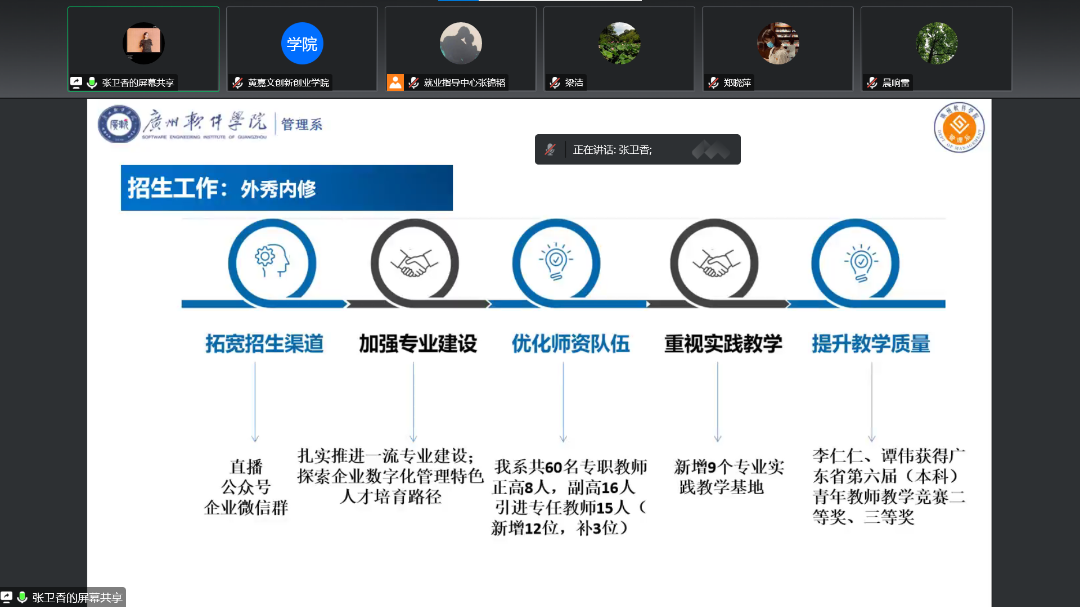1080x607 pixels.
Task: Click the muted mic icon next to 郑晓萍
Action: pyautogui.click(x=713, y=83)
